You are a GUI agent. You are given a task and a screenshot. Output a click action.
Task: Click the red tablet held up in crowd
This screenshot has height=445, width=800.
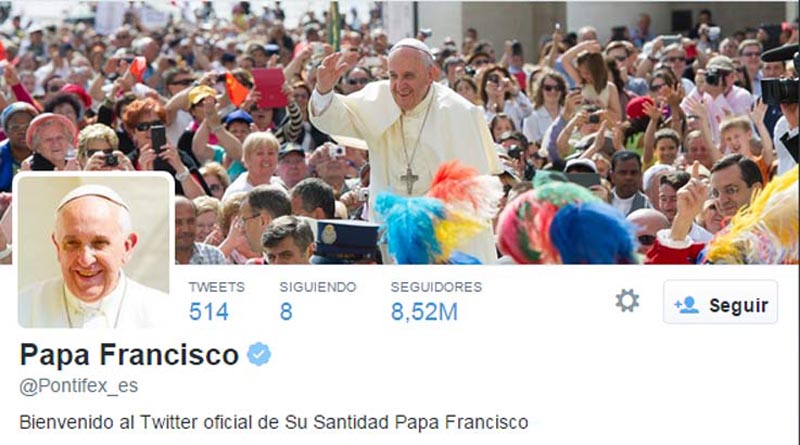(x=269, y=88)
